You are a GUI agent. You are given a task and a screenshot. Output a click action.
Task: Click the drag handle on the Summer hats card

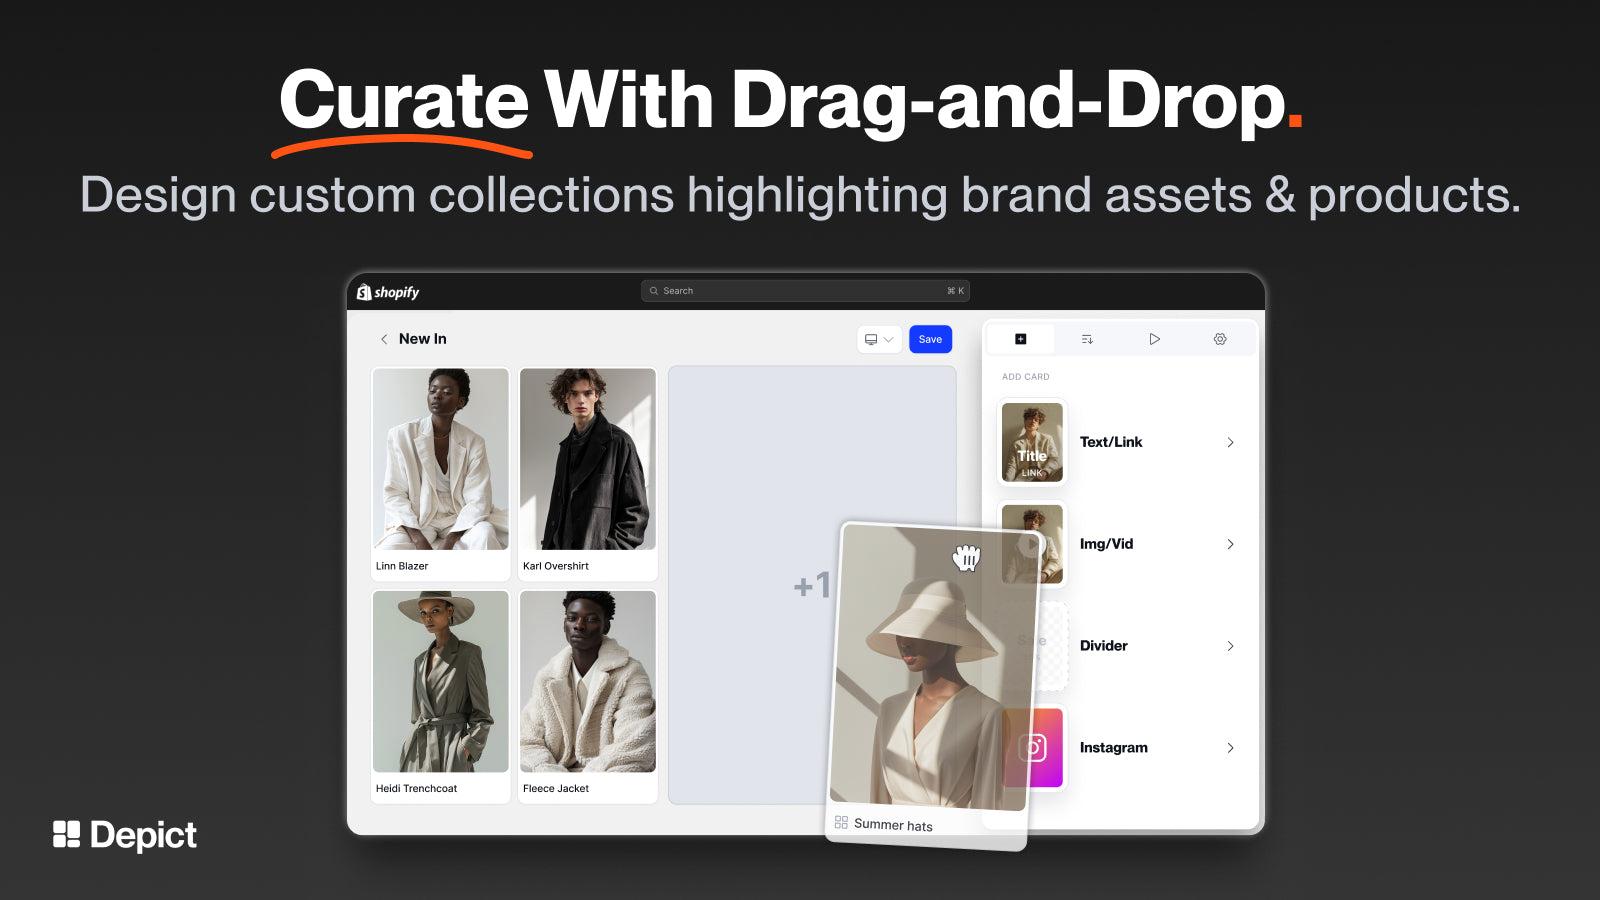[840, 822]
